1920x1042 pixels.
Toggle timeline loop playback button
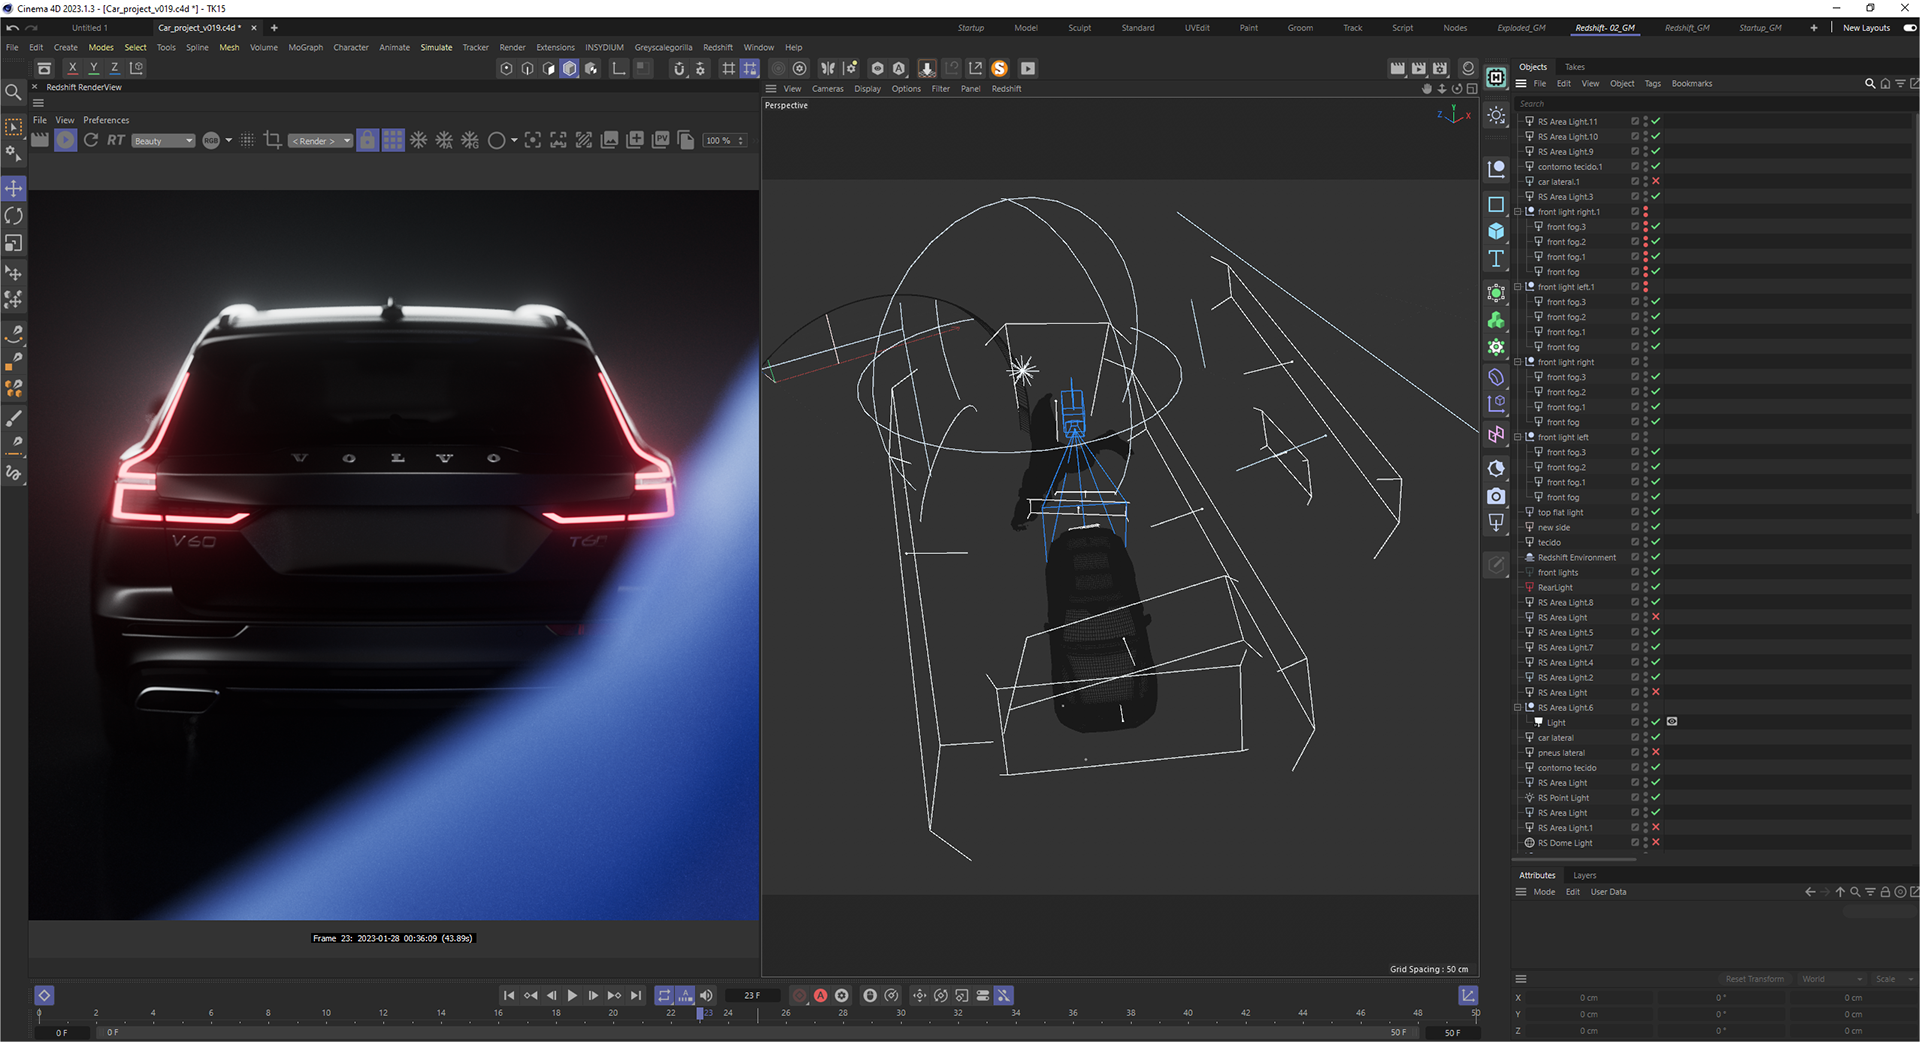(x=664, y=995)
